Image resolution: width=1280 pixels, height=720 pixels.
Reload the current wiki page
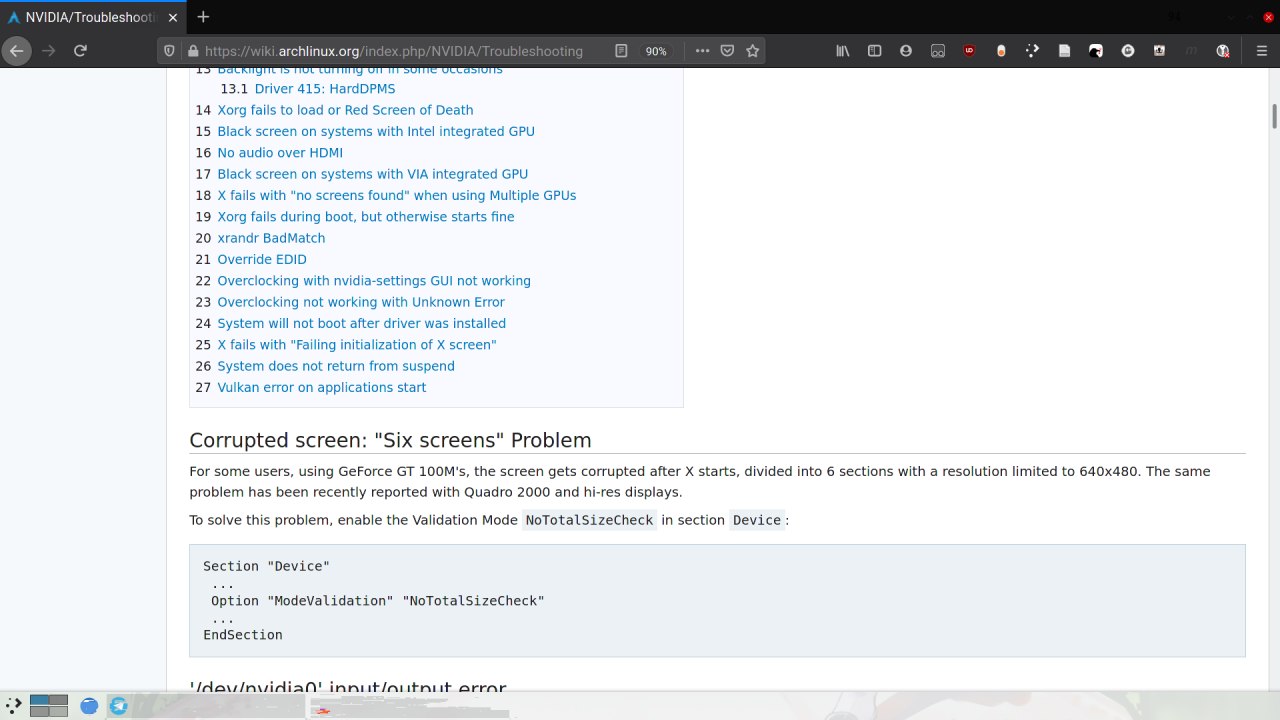81,50
